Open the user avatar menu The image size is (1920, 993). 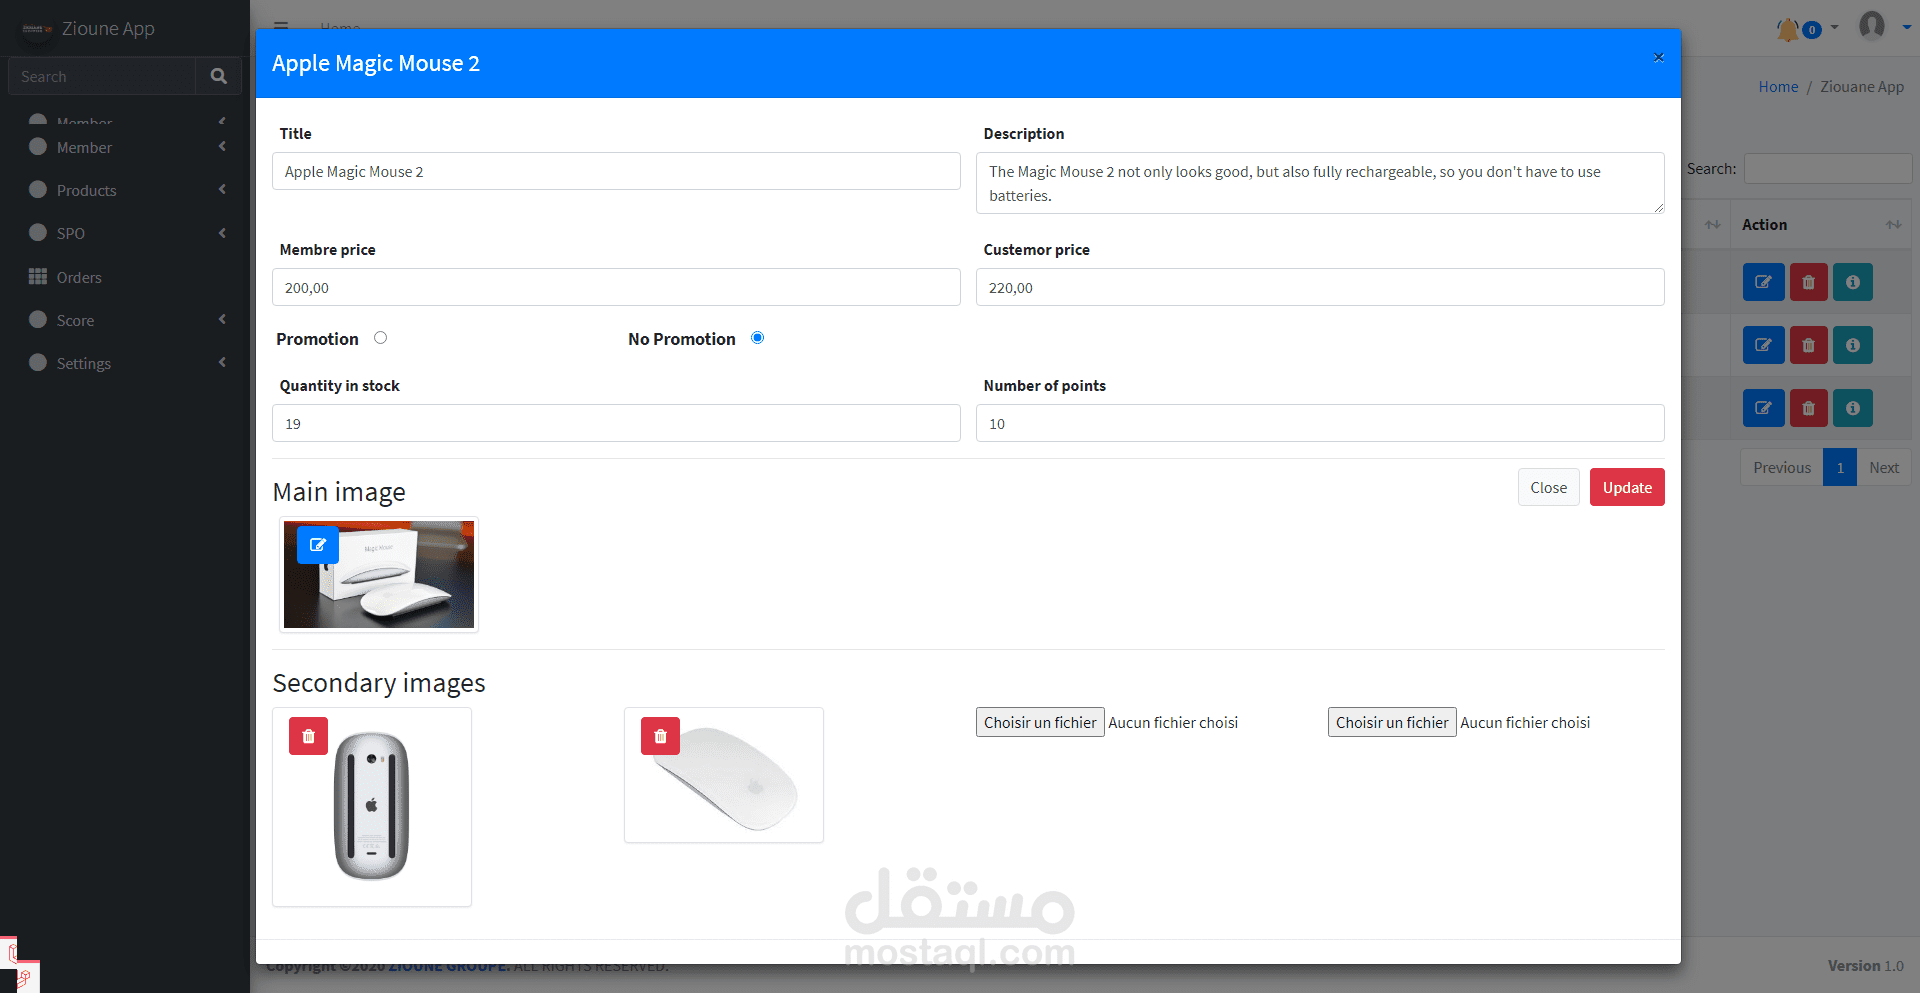(1872, 25)
